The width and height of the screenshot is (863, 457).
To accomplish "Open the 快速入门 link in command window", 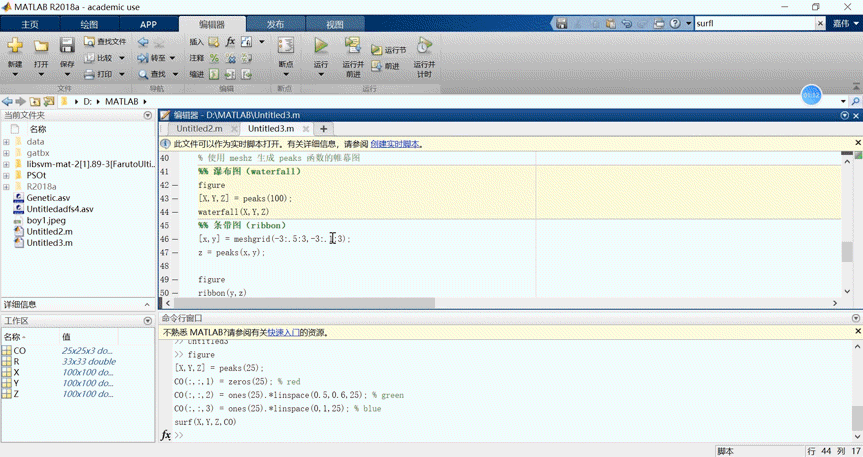I will [x=283, y=333].
